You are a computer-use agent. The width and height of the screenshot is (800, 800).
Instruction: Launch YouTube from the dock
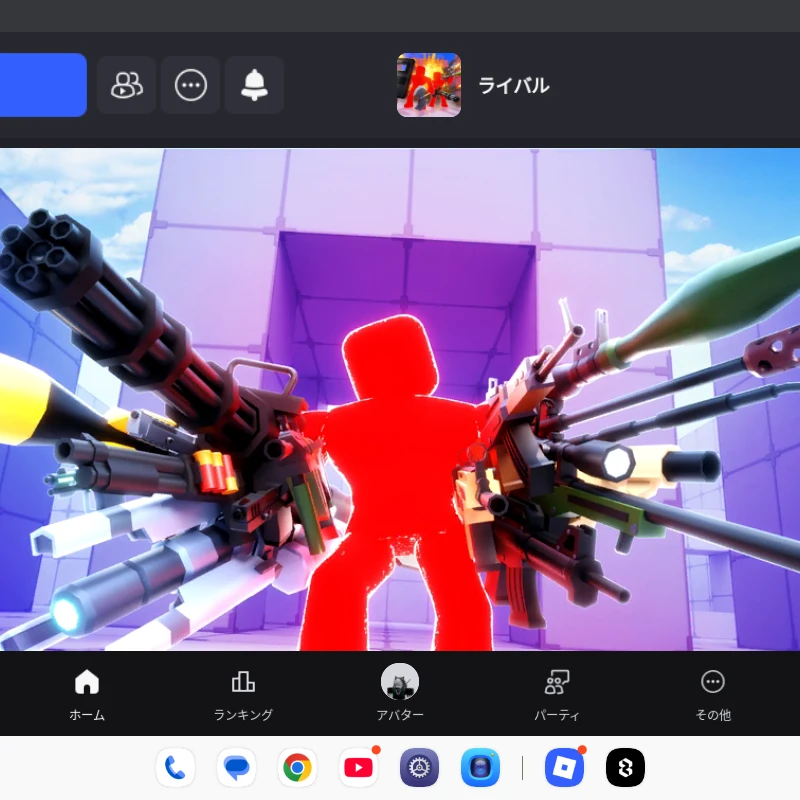(359, 767)
